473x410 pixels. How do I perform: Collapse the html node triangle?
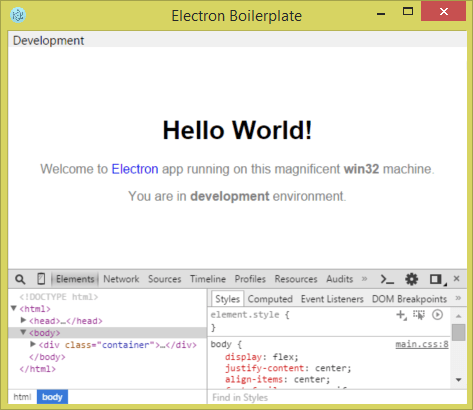14,308
